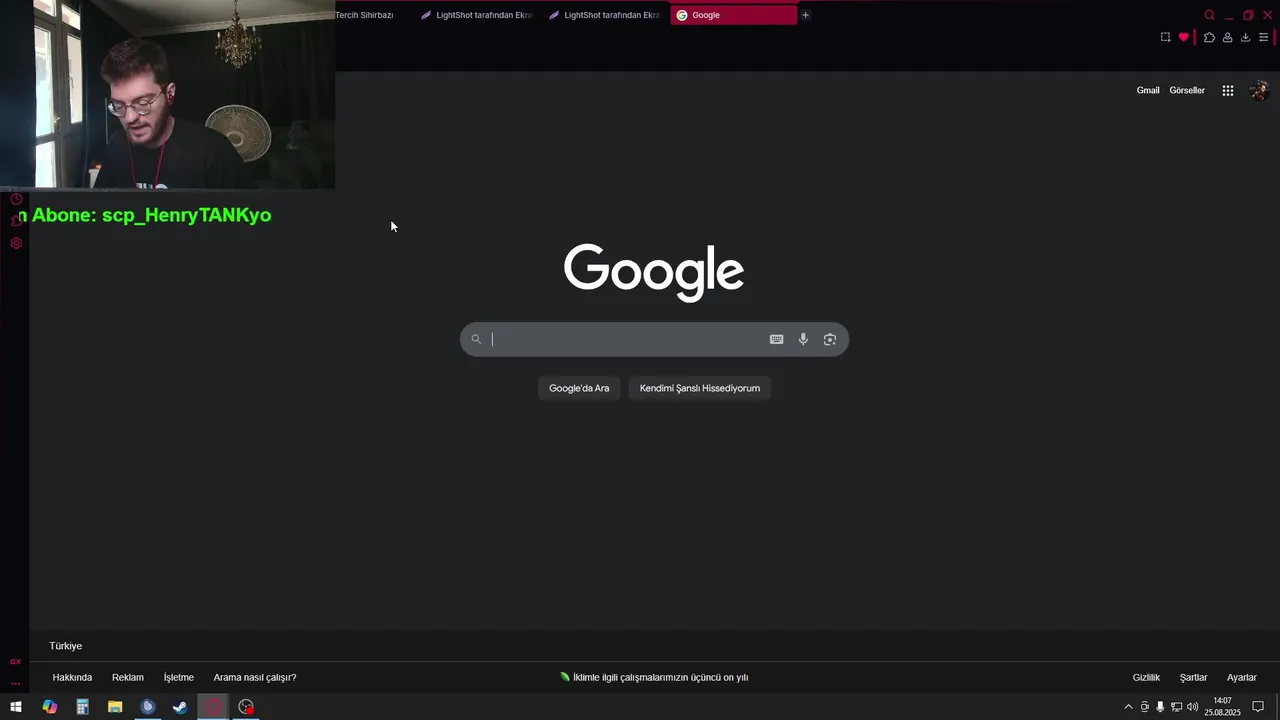Open Windows notification center

click(1258, 707)
